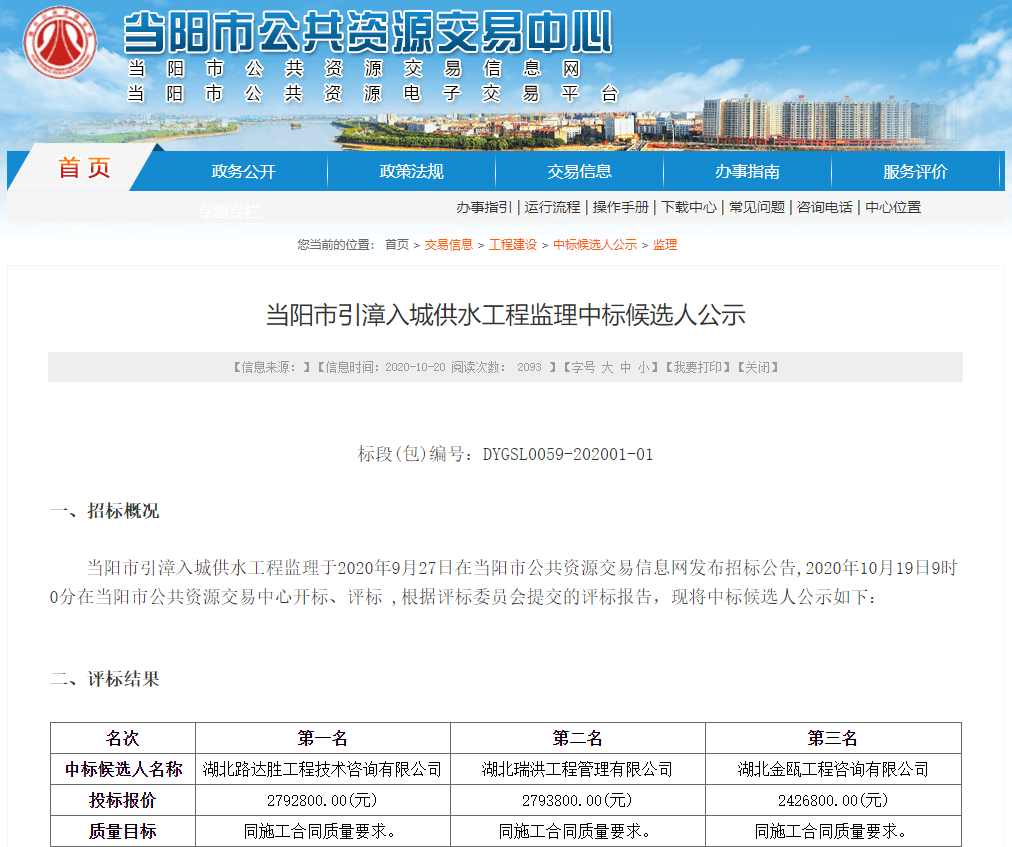View 咨询电话 contact link
This screenshot has width=1012, height=847.
pos(825,207)
